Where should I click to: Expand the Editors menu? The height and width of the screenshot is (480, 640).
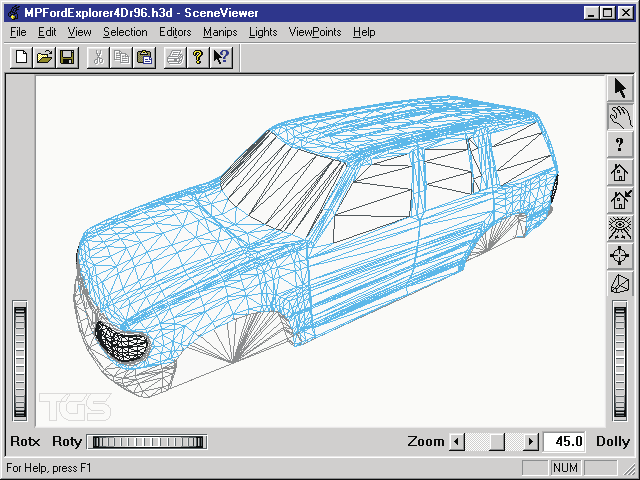click(x=175, y=32)
